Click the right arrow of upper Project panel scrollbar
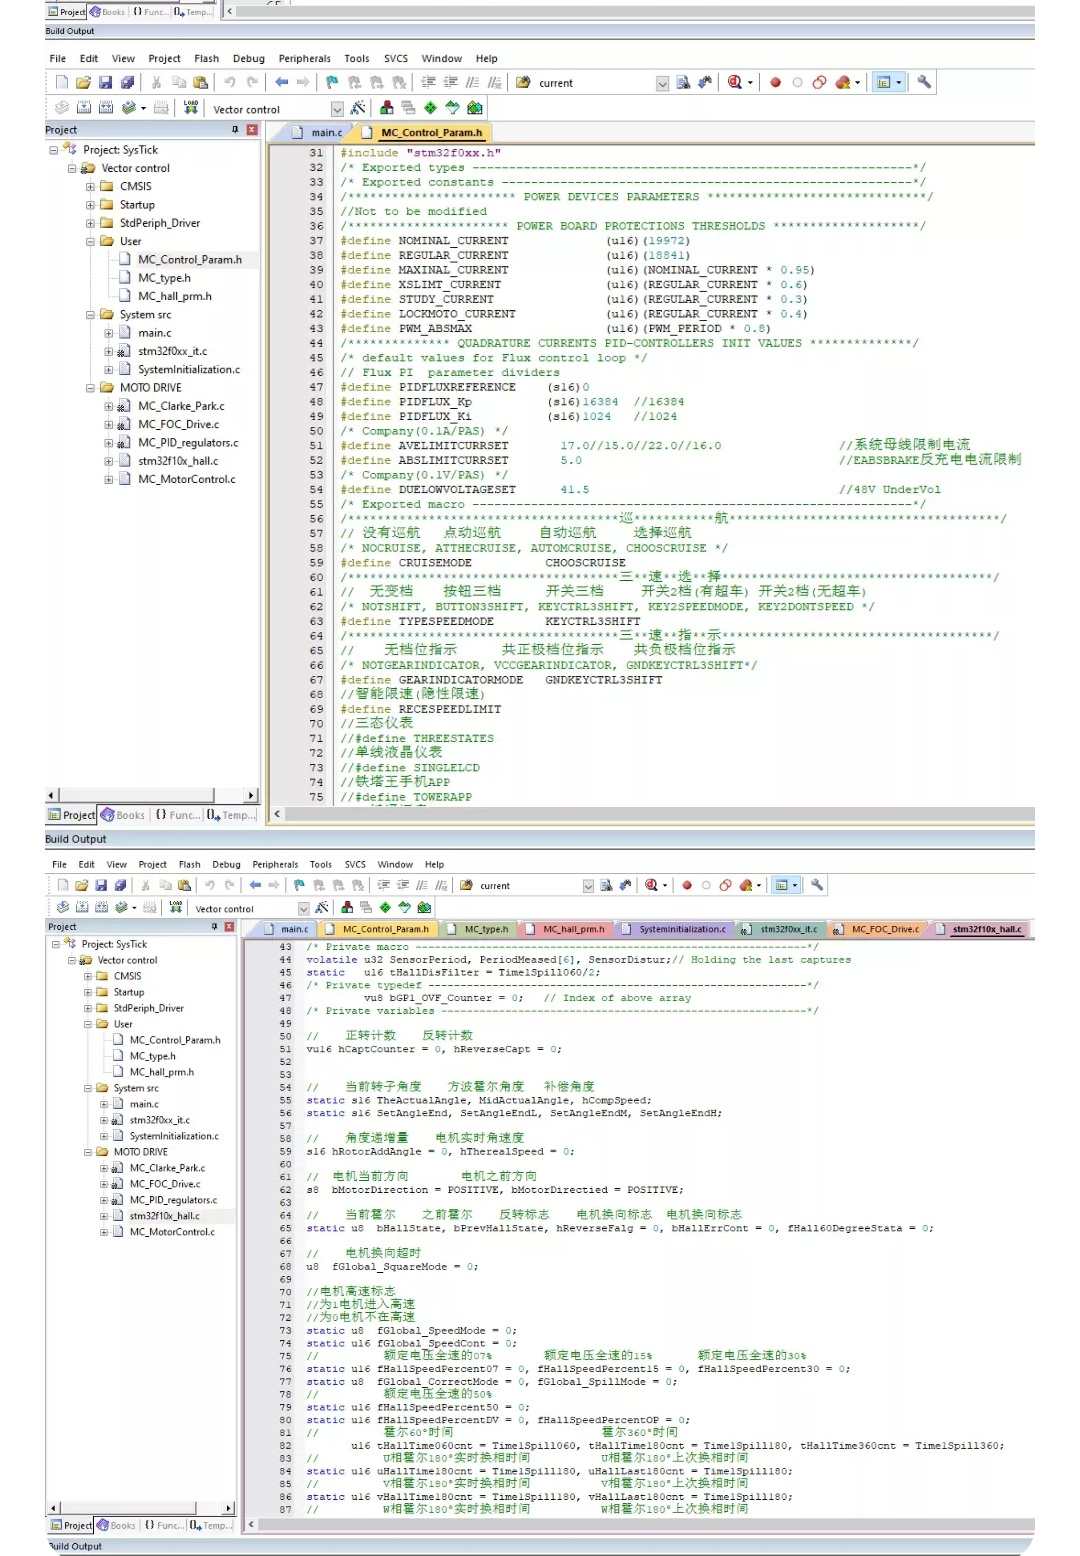Image resolution: width=1080 pixels, height=1556 pixels. (252, 795)
